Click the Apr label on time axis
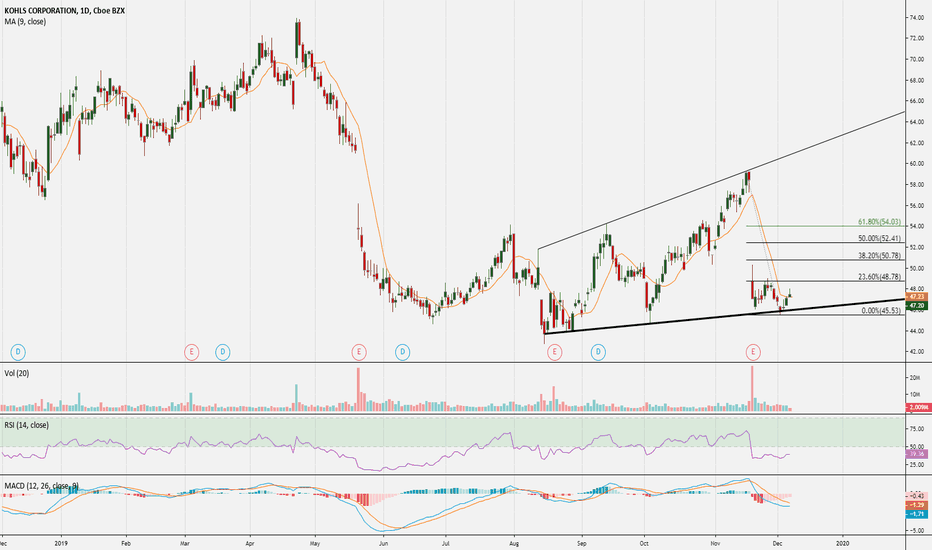This screenshot has height=550, width=932. (x=250, y=543)
